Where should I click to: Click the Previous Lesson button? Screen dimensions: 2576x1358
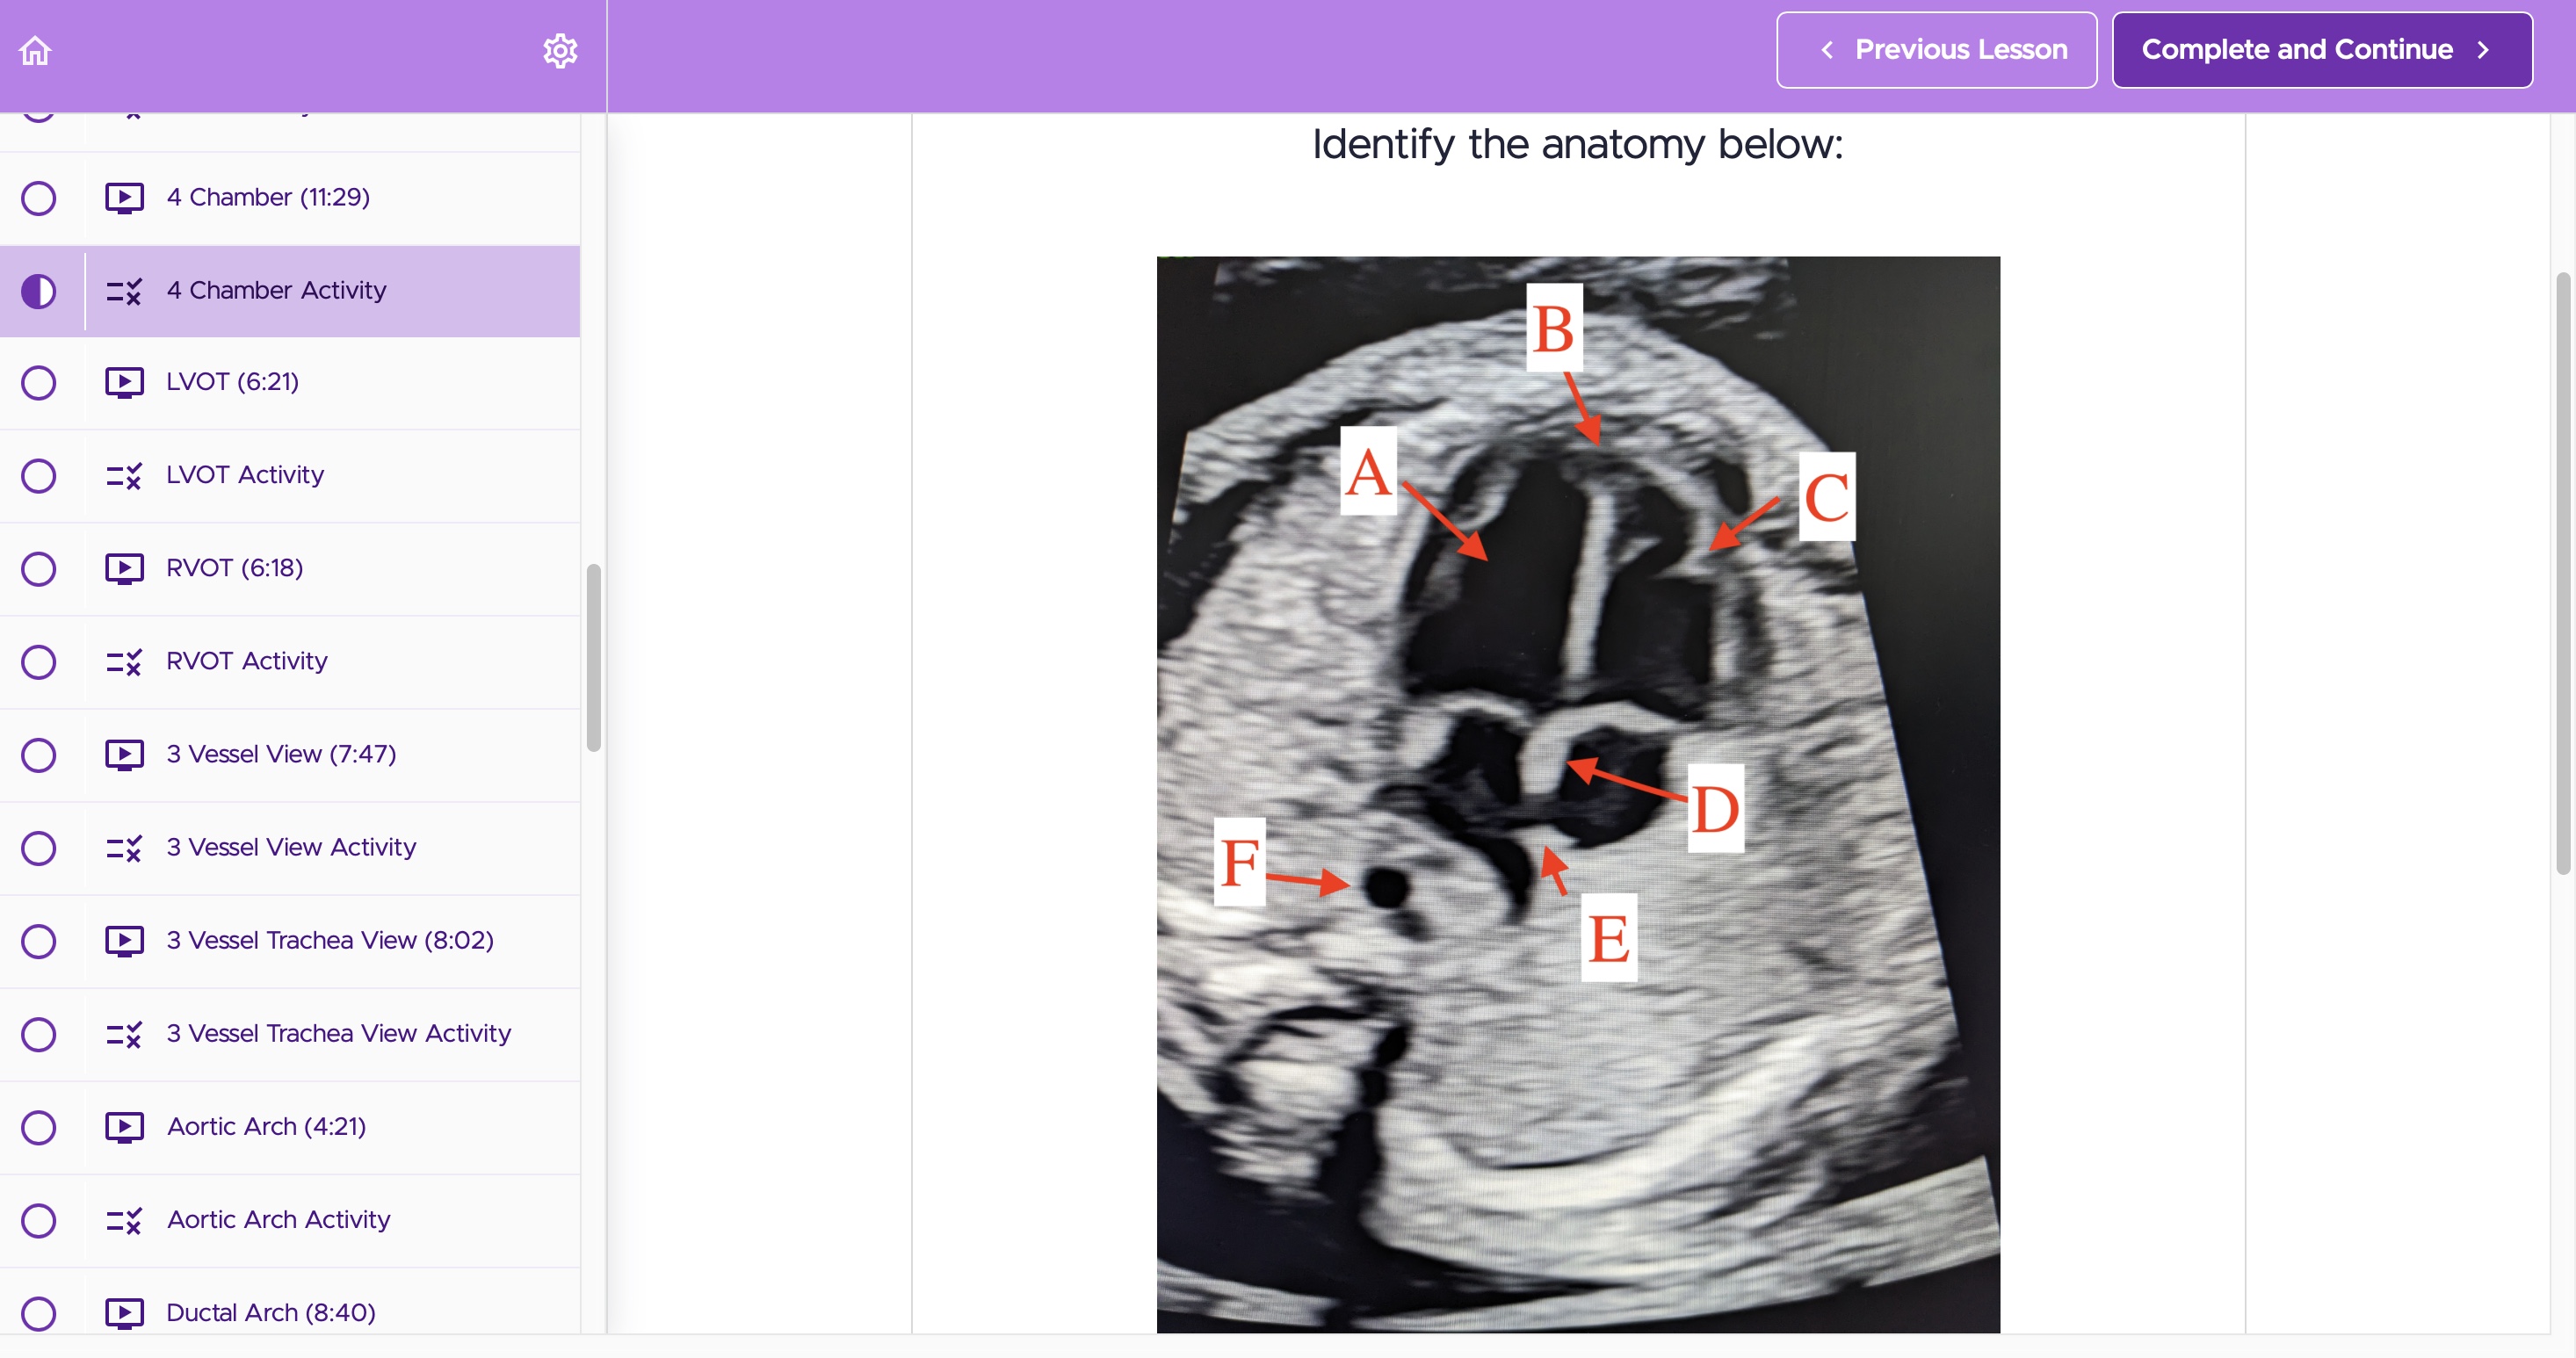1936,50
